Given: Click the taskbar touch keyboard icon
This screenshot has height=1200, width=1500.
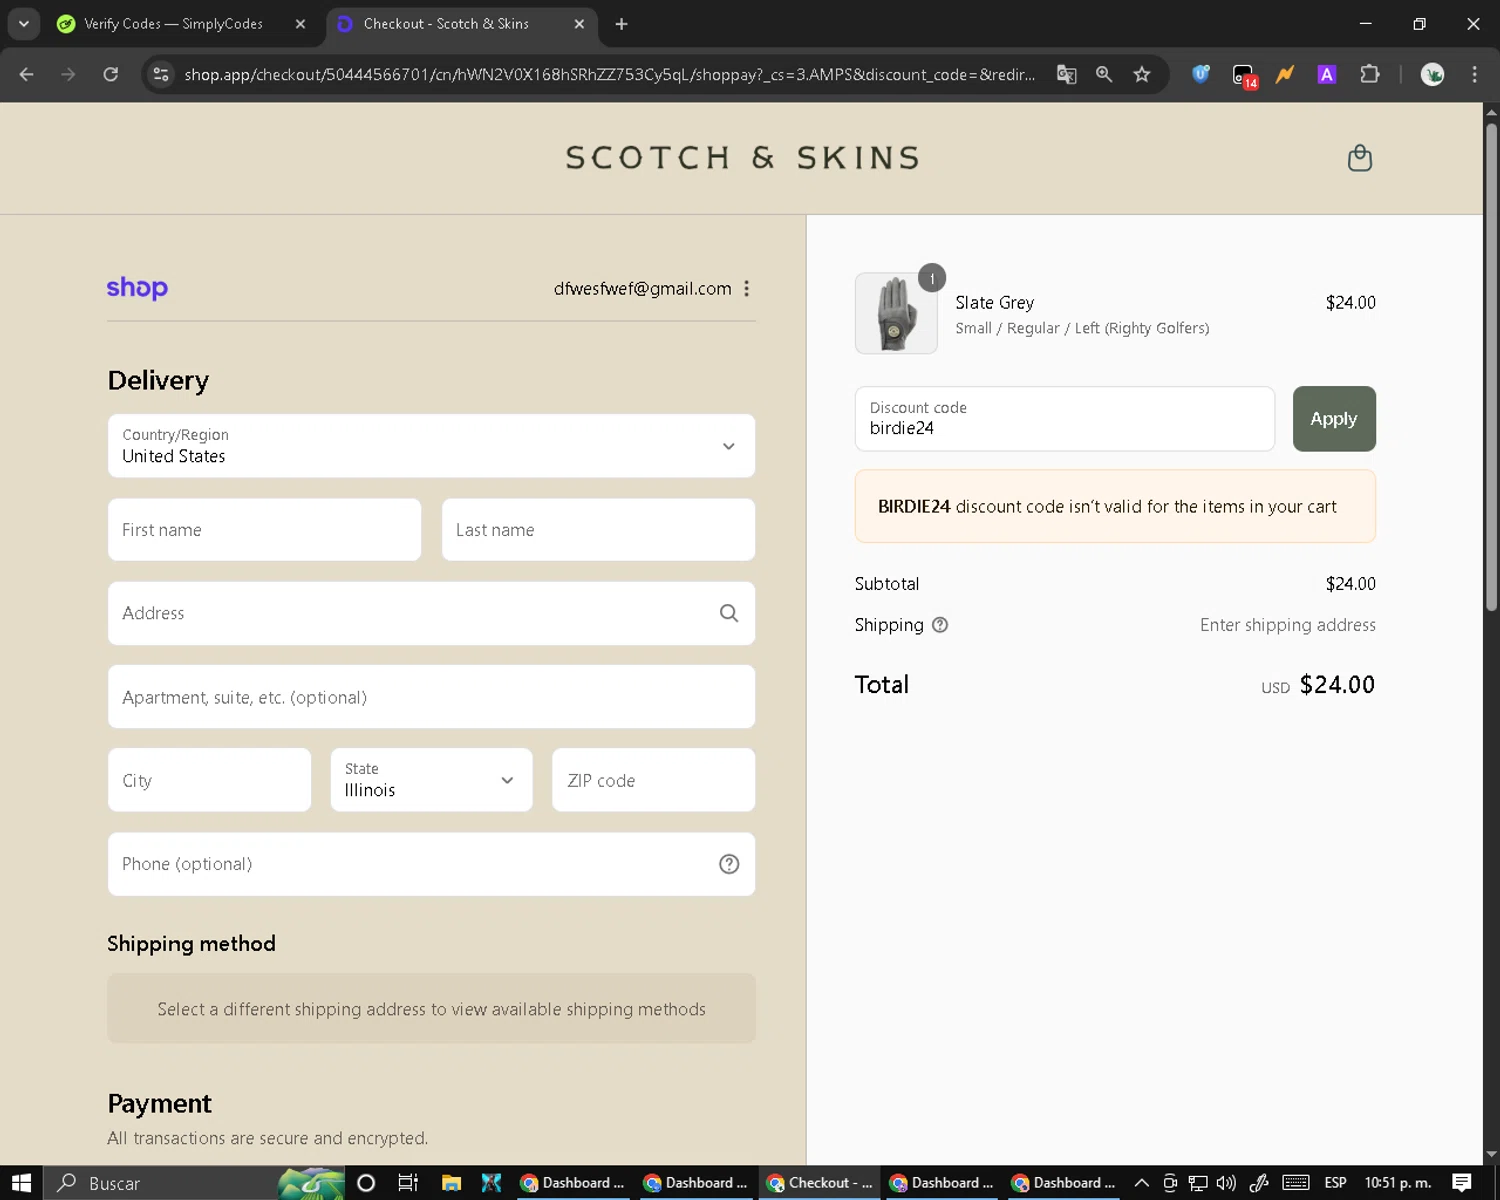Looking at the screenshot, I should click(1296, 1183).
